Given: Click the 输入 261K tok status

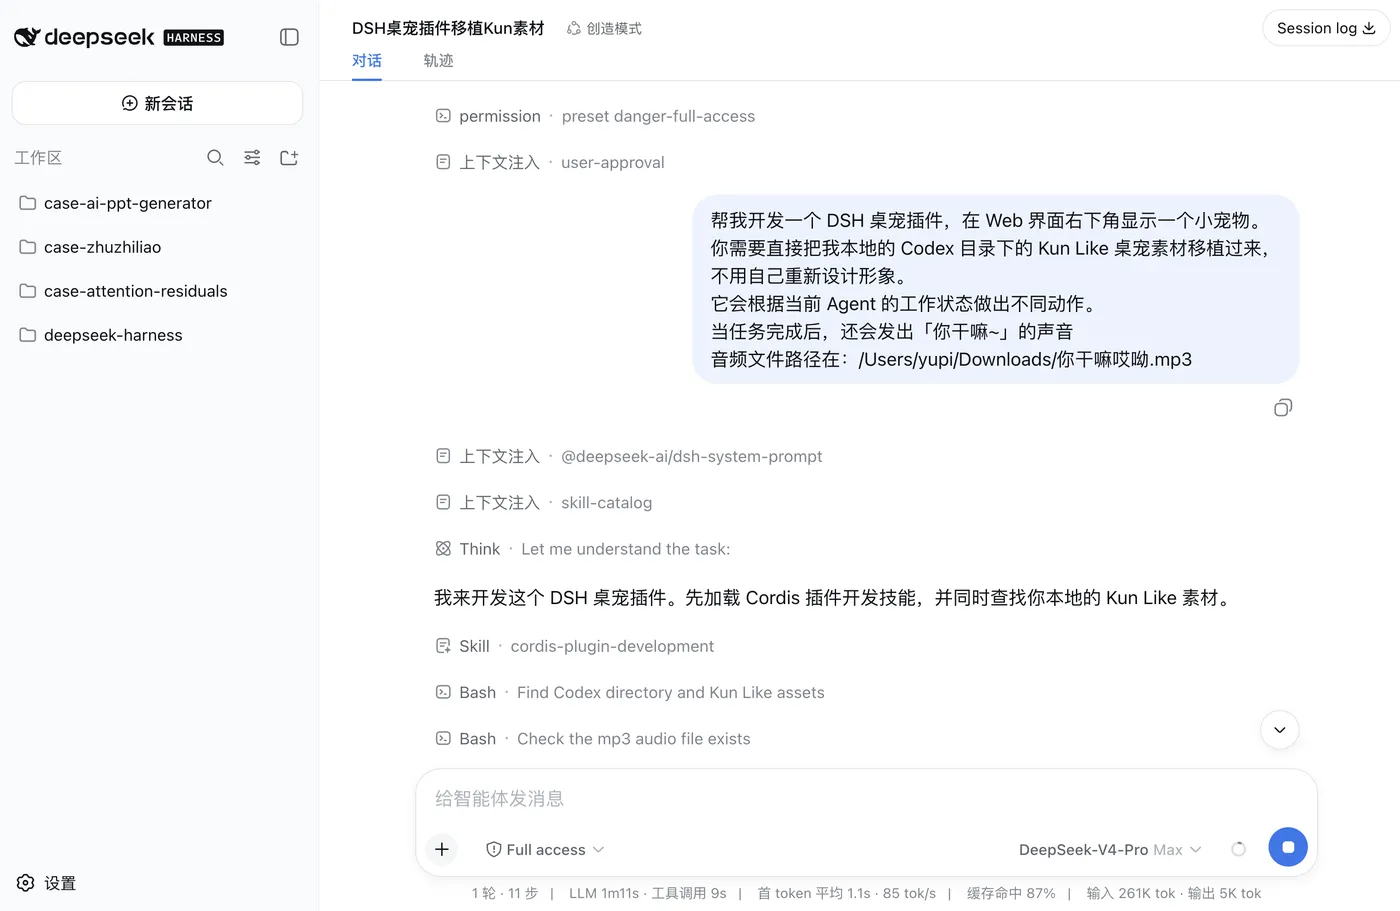Looking at the screenshot, I should coord(1131,893).
